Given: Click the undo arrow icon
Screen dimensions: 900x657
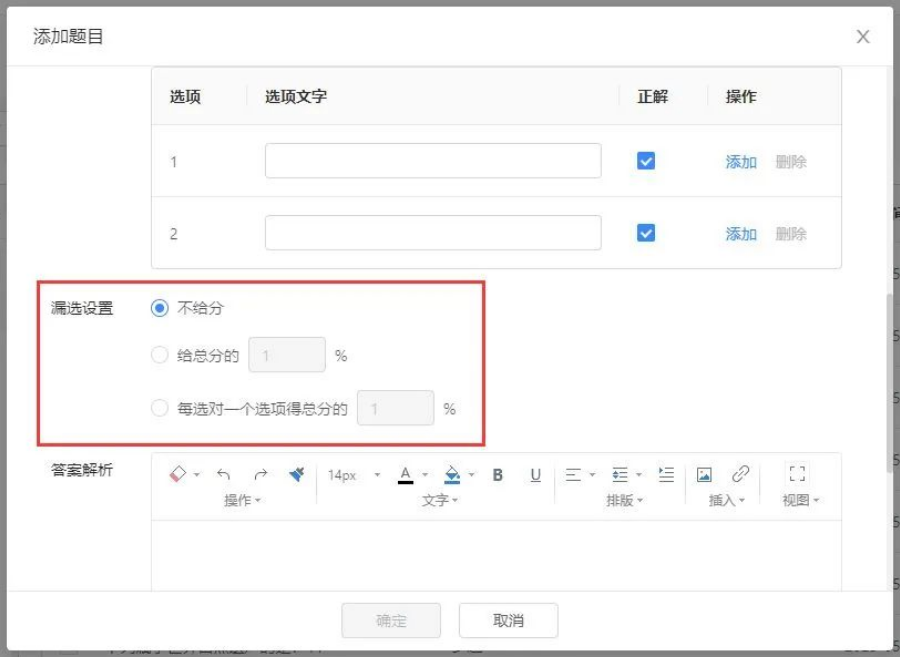Looking at the screenshot, I should tap(223, 475).
